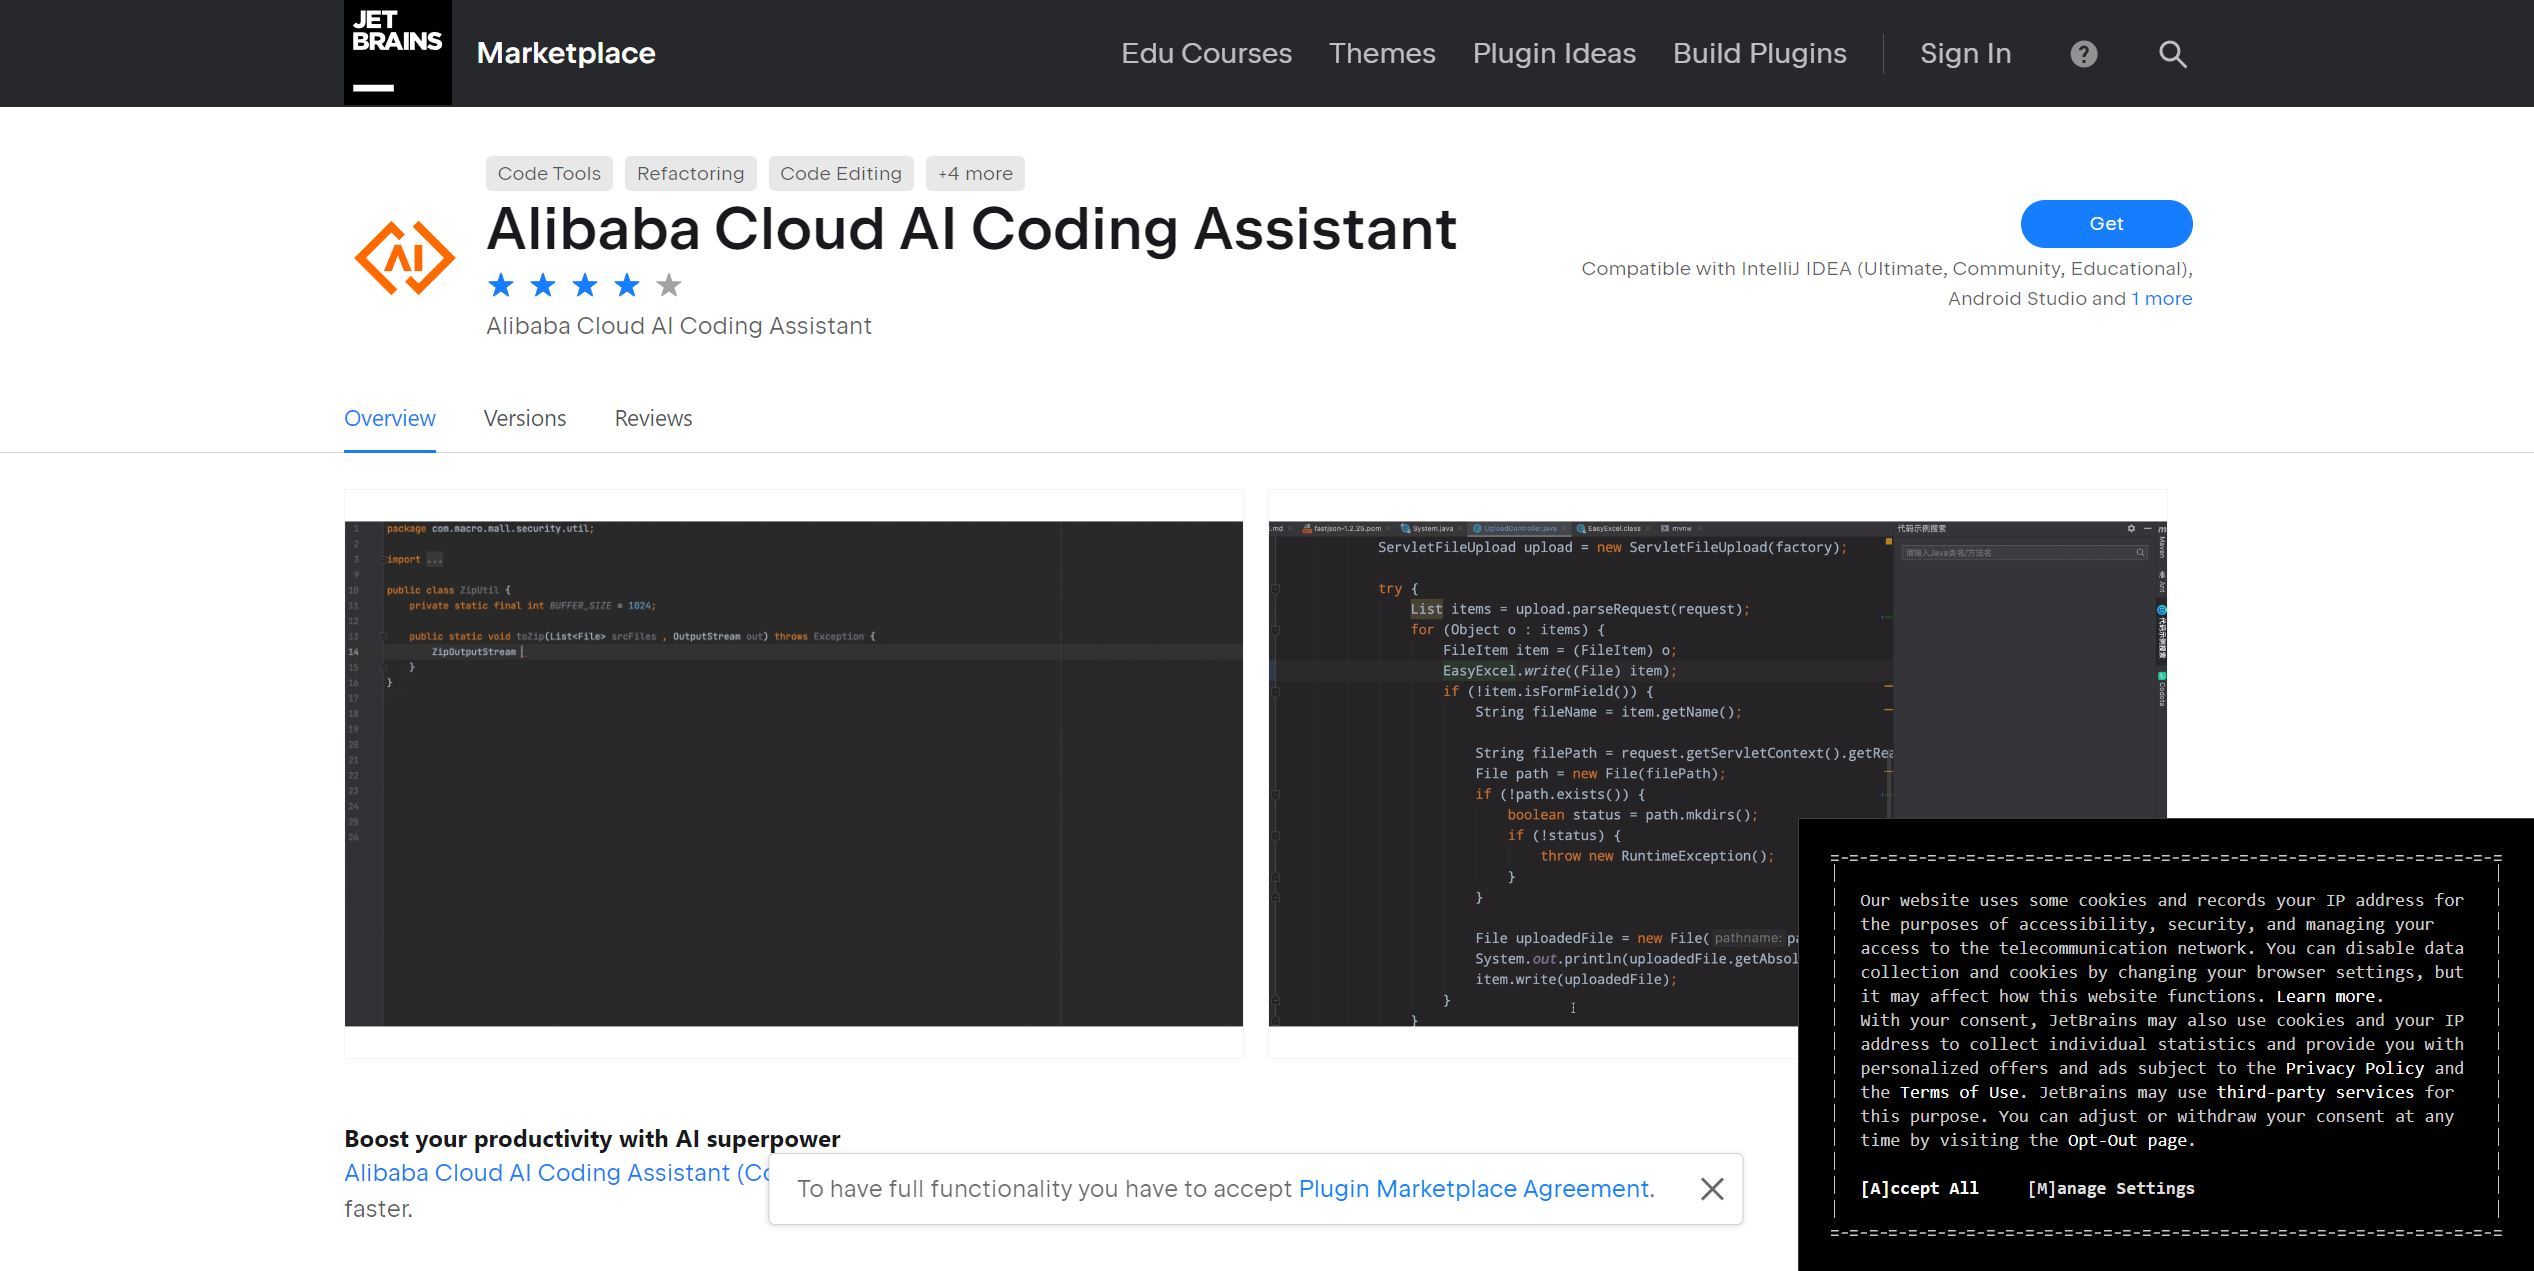Expand the "+4 more" tags chip
The image size is (2534, 1271).
[975, 173]
